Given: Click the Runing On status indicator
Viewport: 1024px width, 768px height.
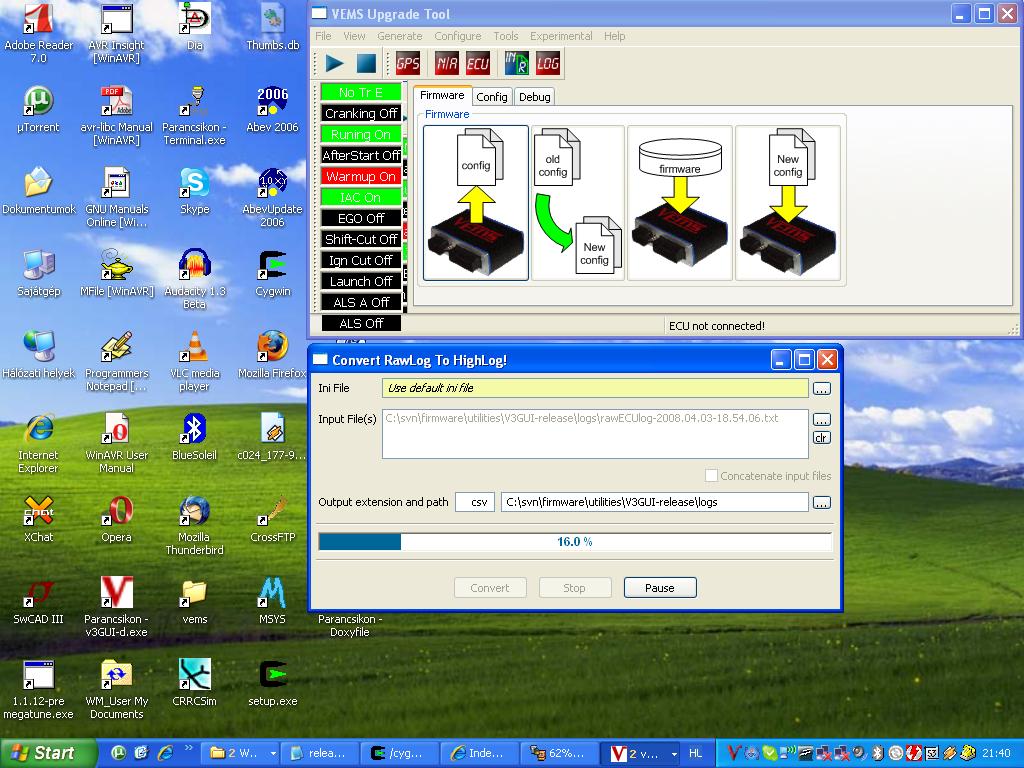Looking at the screenshot, I should (x=360, y=134).
